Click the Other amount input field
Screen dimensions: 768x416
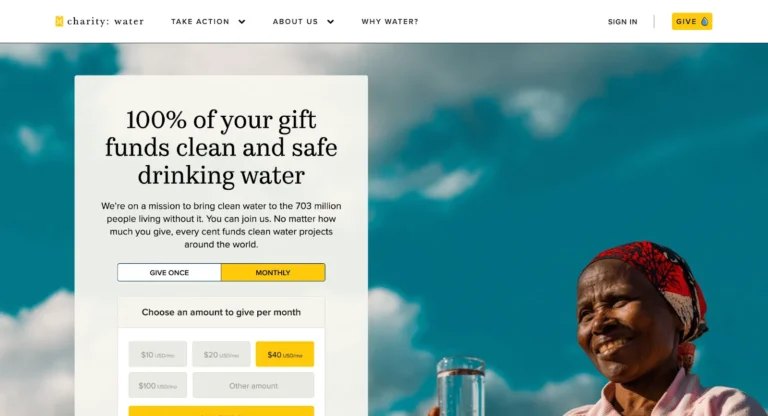253,385
